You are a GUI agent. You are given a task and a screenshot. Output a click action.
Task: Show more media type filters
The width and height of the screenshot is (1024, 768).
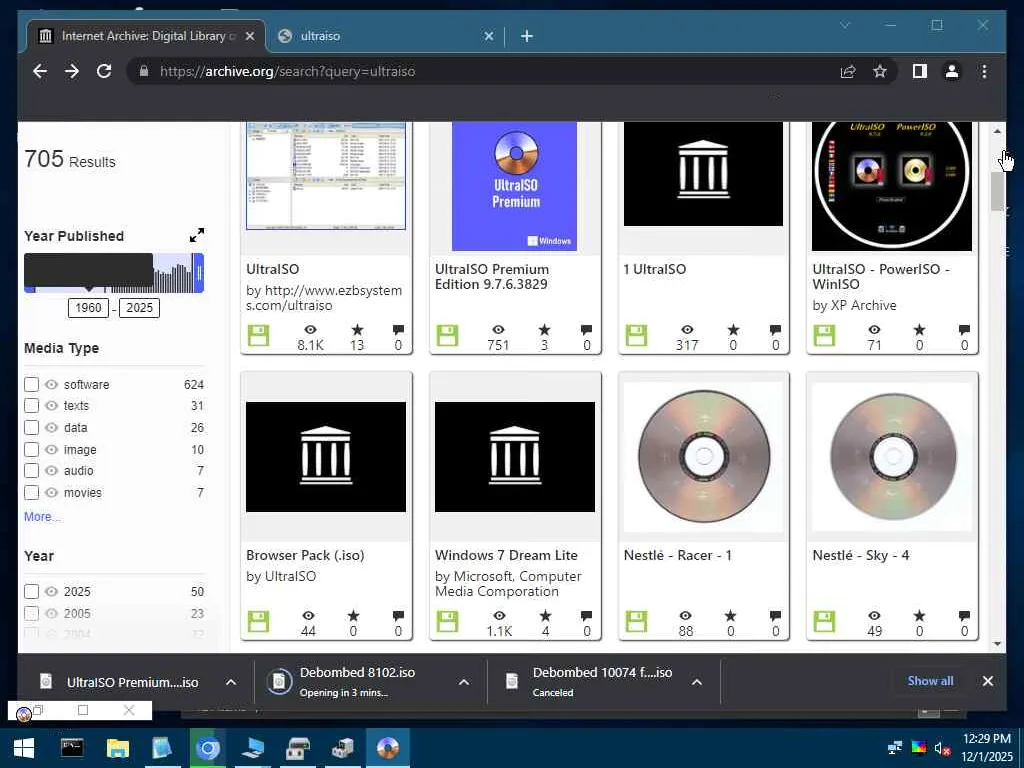click(x=42, y=517)
